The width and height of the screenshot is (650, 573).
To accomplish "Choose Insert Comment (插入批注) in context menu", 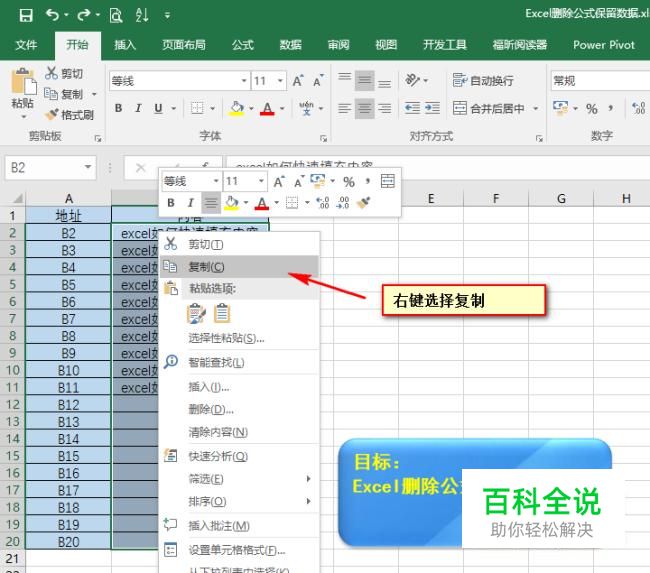I will click(x=239, y=526).
